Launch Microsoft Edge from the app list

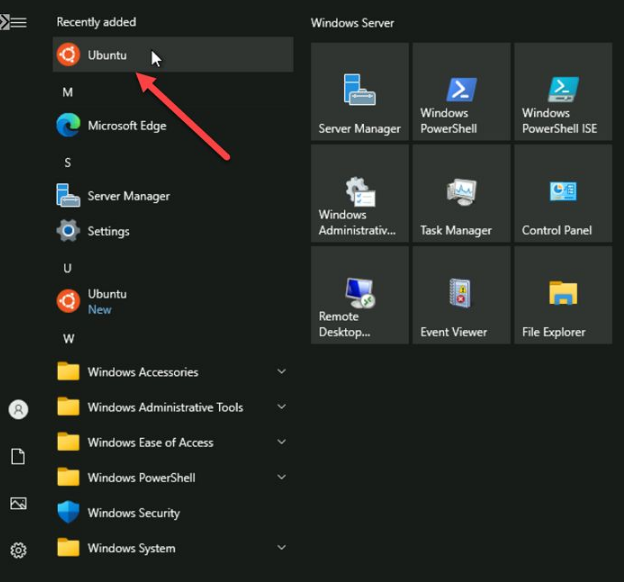[173, 126]
